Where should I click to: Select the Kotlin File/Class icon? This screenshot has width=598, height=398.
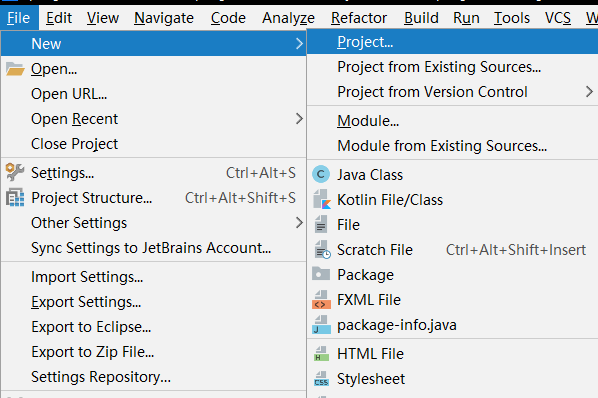tap(322, 199)
